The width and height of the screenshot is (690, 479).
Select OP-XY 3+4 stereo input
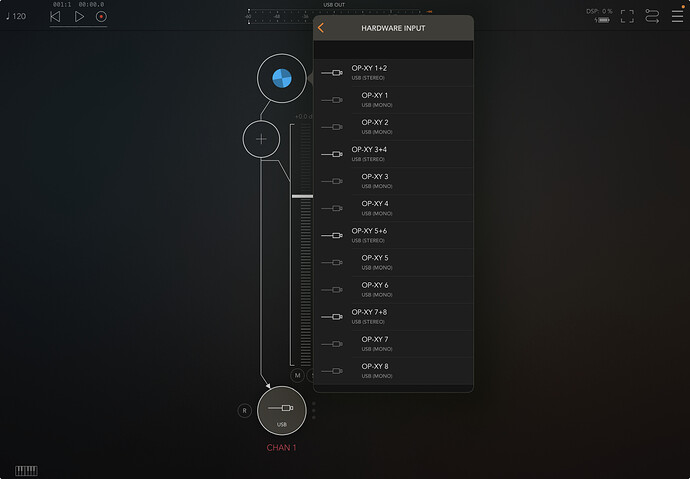coord(393,154)
